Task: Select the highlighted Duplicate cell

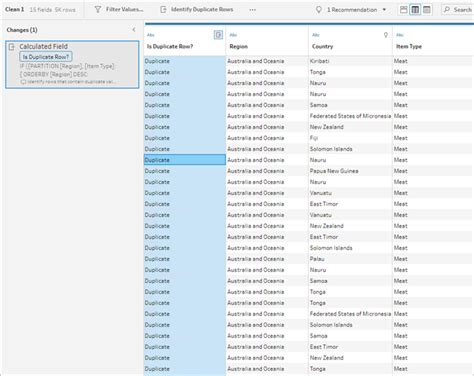Action: [x=185, y=160]
